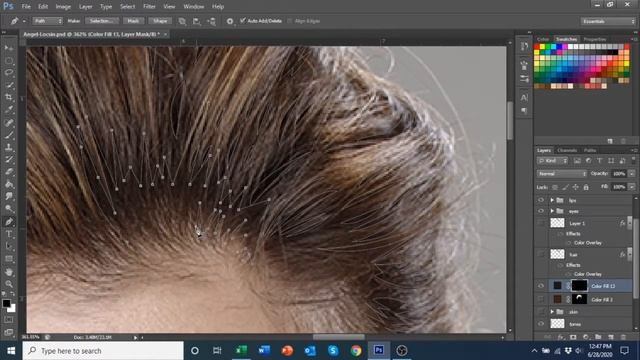This screenshot has width=640, height=360.
Task: Show the Color Fill 3 layer
Action: 541,299
